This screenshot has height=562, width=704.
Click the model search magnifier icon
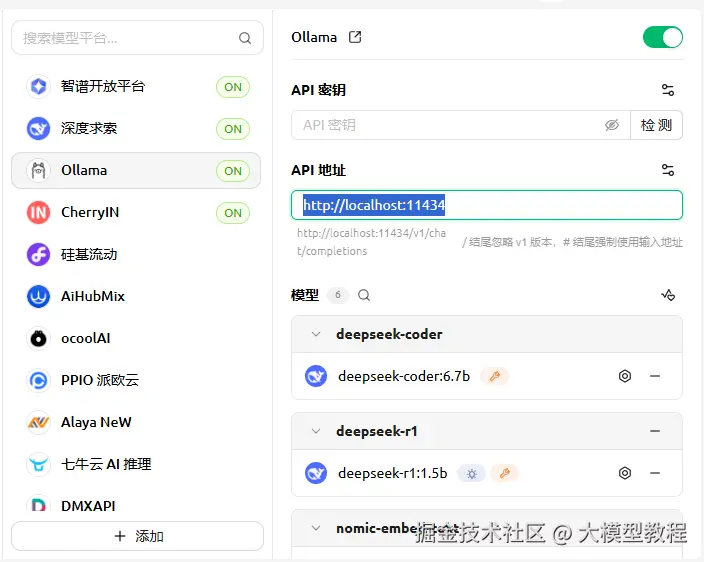click(x=364, y=295)
